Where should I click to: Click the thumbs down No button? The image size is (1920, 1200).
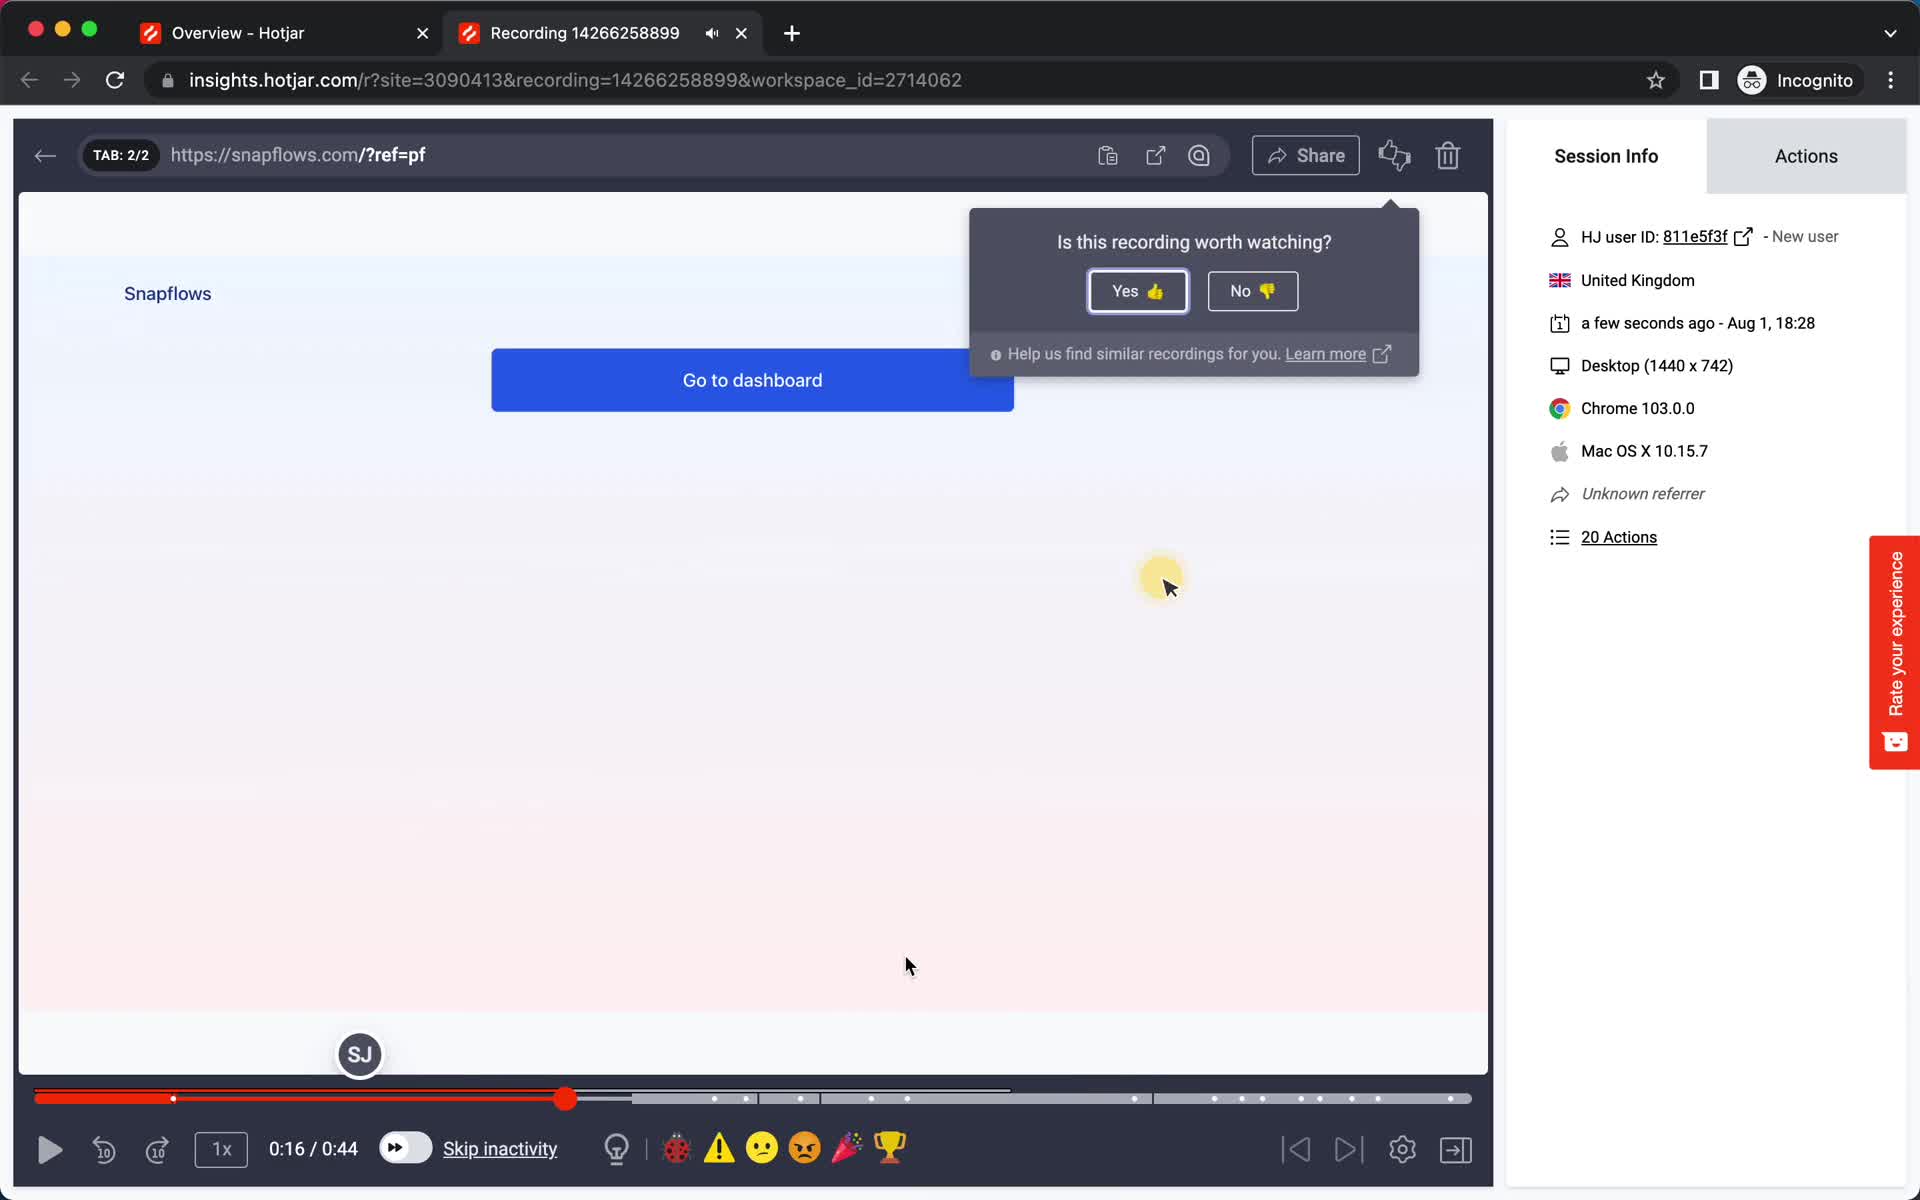coord(1250,290)
